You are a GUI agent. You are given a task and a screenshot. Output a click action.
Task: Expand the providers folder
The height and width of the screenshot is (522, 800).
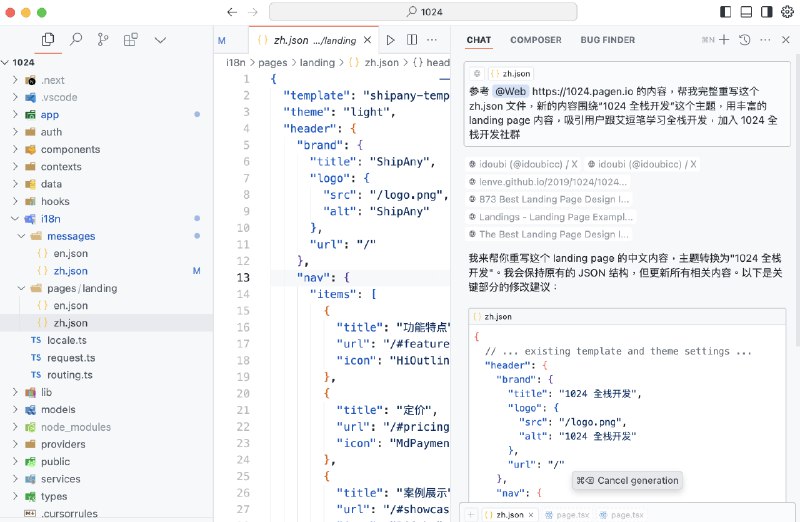click(15, 444)
